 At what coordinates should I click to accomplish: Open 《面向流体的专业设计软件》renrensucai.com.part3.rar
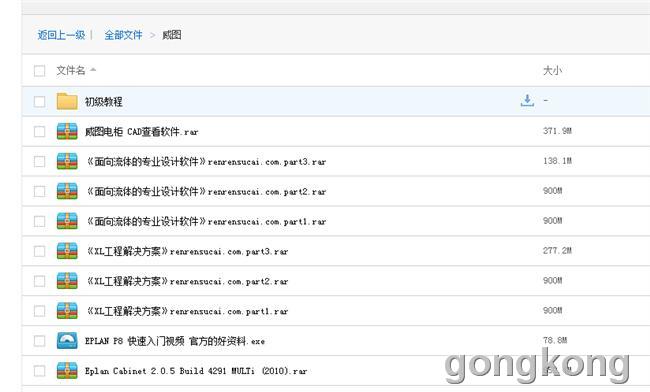(206, 162)
